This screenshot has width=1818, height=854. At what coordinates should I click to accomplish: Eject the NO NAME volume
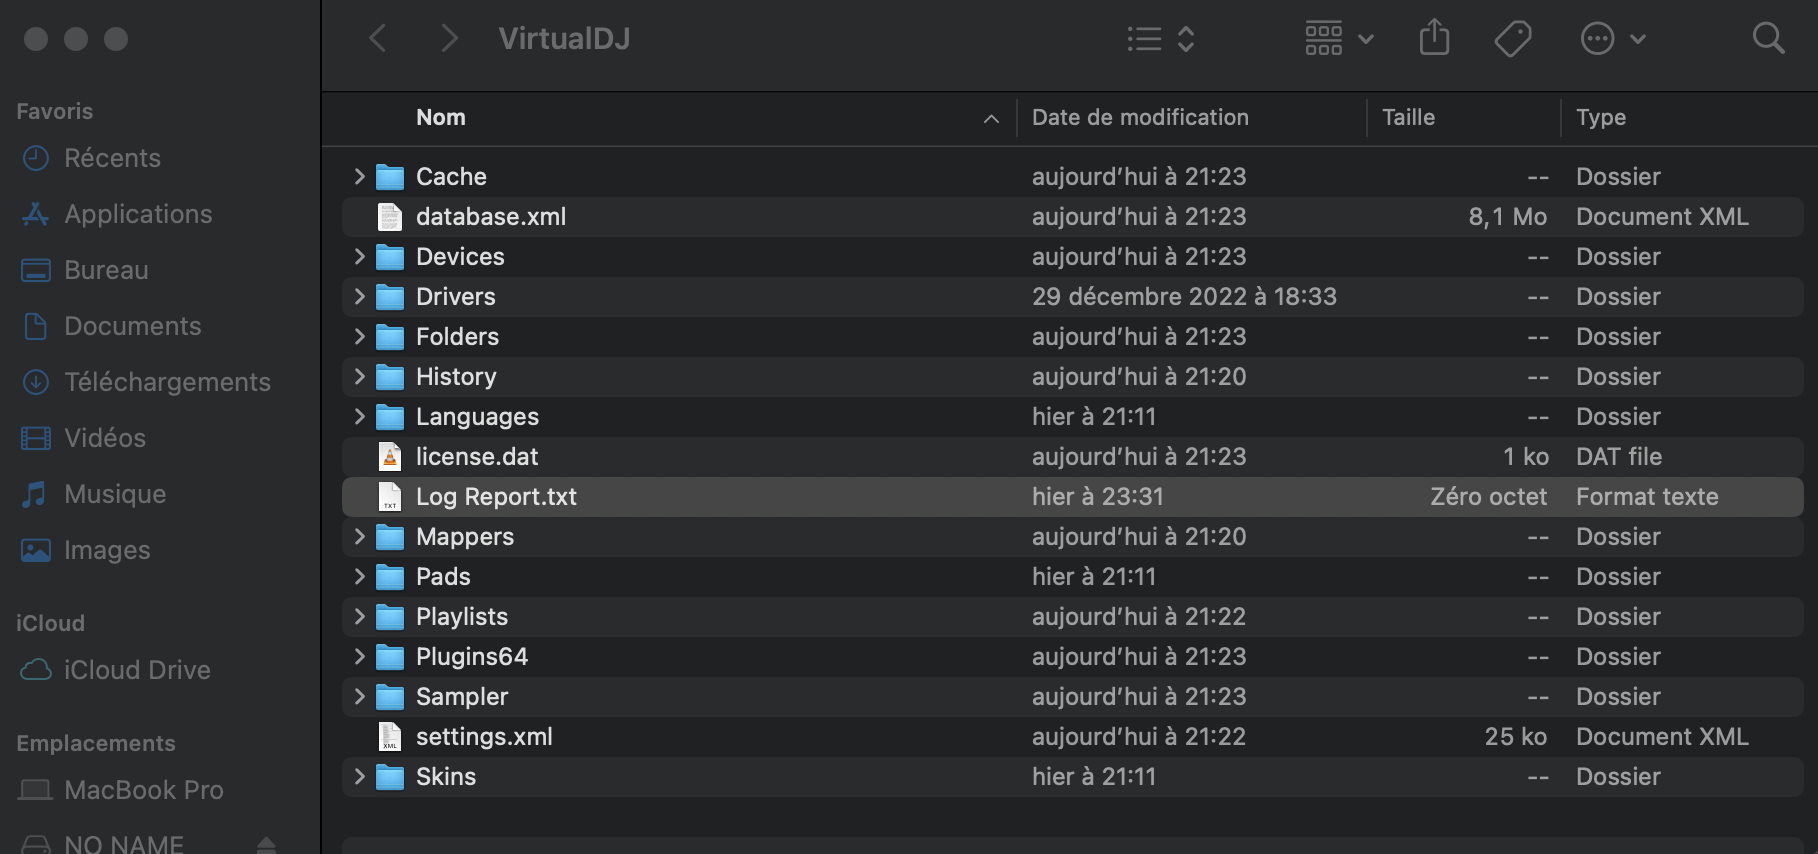tap(266, 845)
